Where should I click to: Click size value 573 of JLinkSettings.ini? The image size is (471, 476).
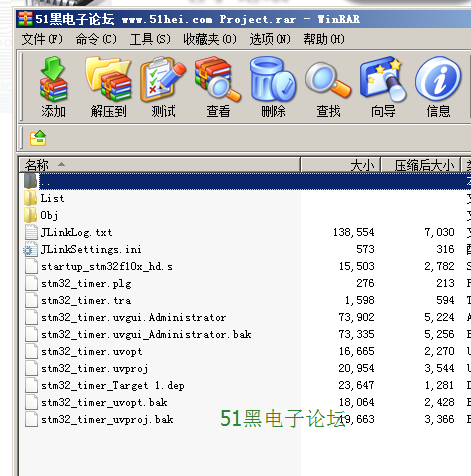coord(365,249)
